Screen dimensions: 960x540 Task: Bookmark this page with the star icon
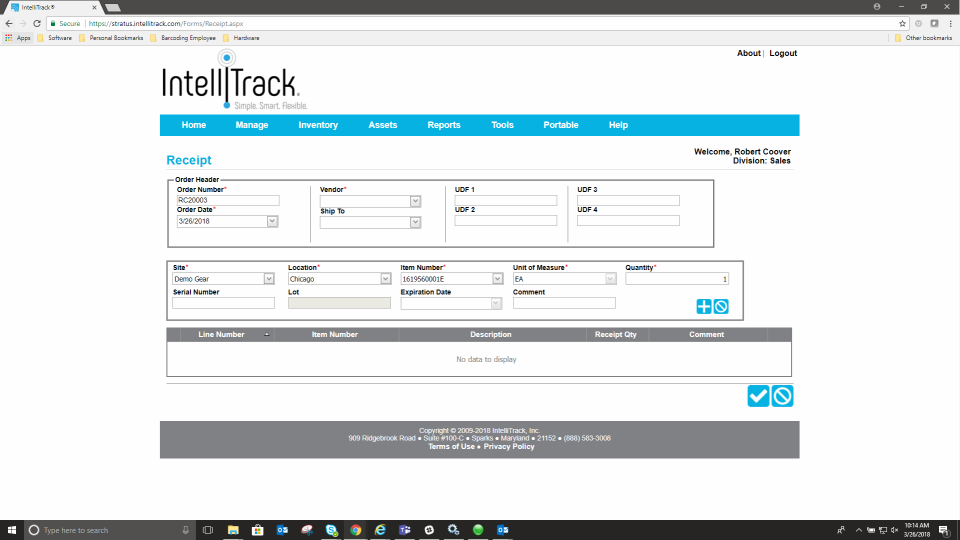(x=902, y=23)
